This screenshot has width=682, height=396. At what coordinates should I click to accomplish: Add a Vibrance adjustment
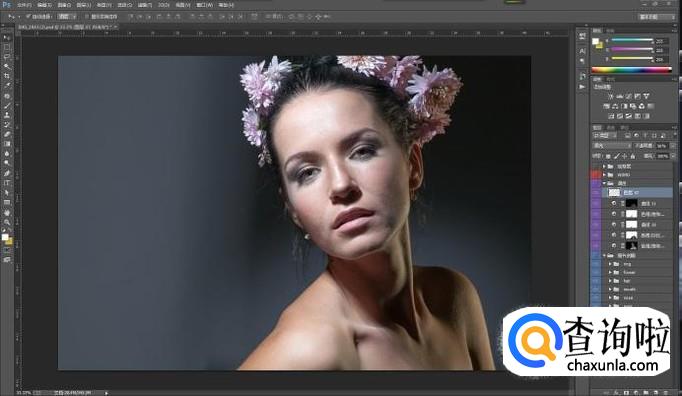click(x=646, y=96)
